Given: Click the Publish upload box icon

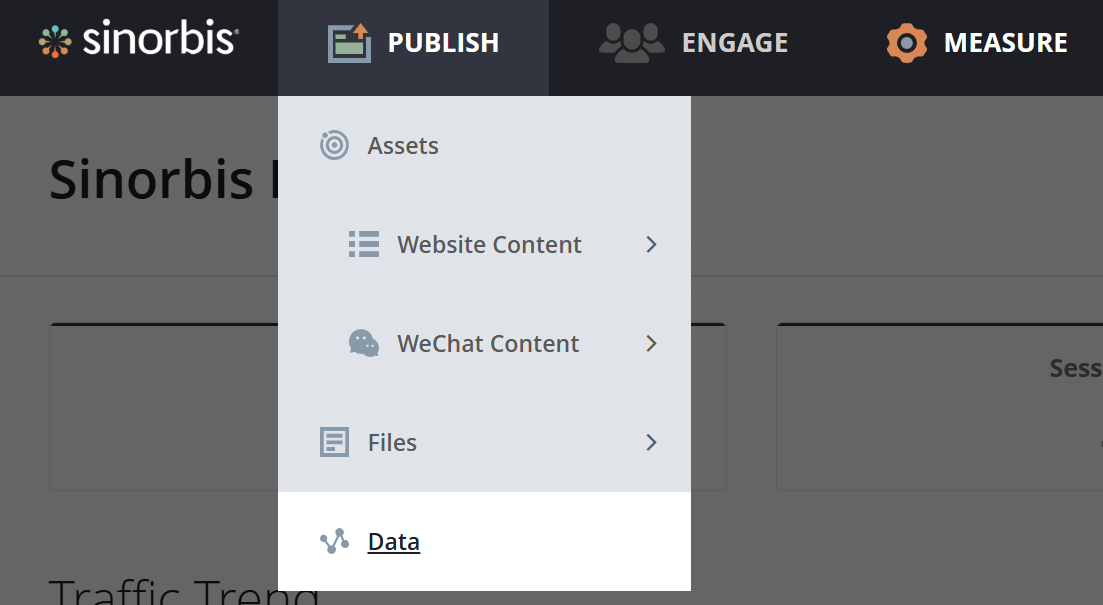Looking at the screenshot, I should tap(349, 43).
